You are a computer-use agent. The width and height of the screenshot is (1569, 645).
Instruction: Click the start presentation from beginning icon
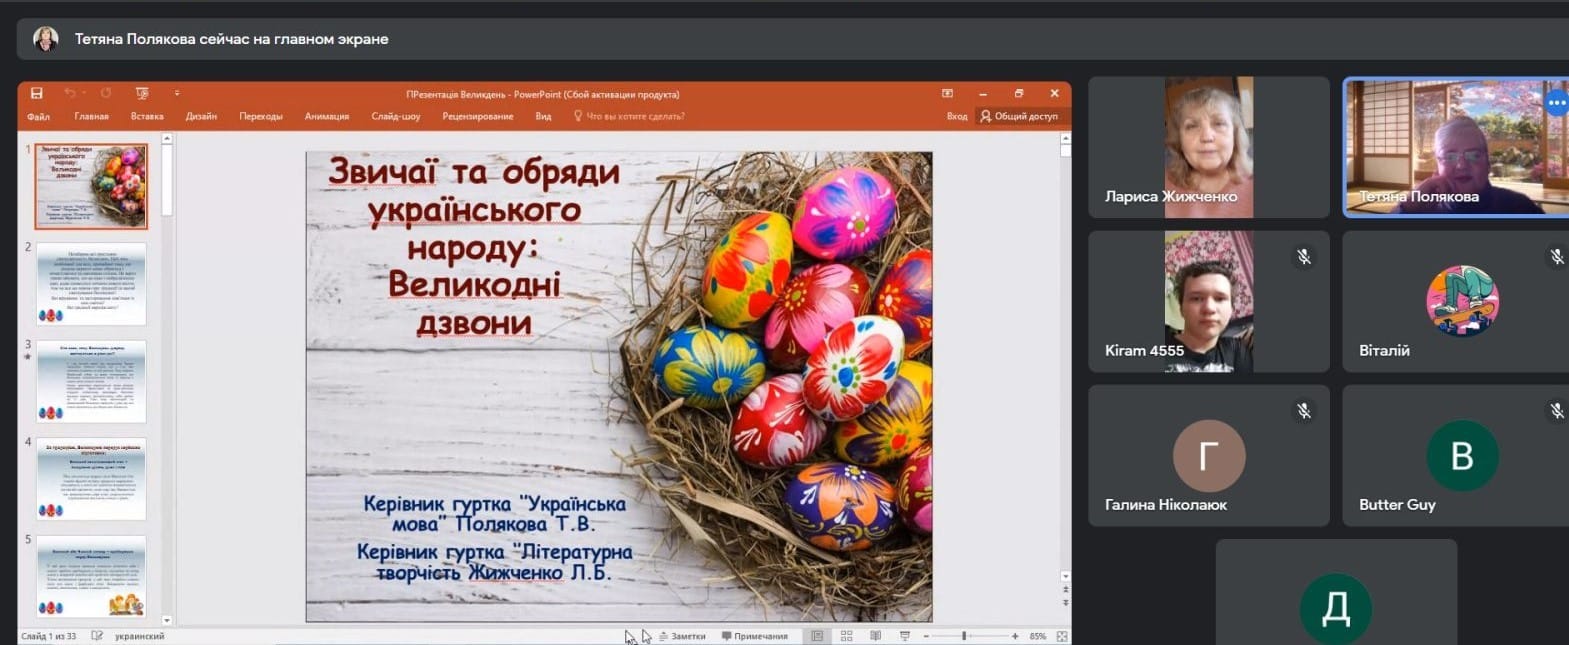tap(142, 93)
